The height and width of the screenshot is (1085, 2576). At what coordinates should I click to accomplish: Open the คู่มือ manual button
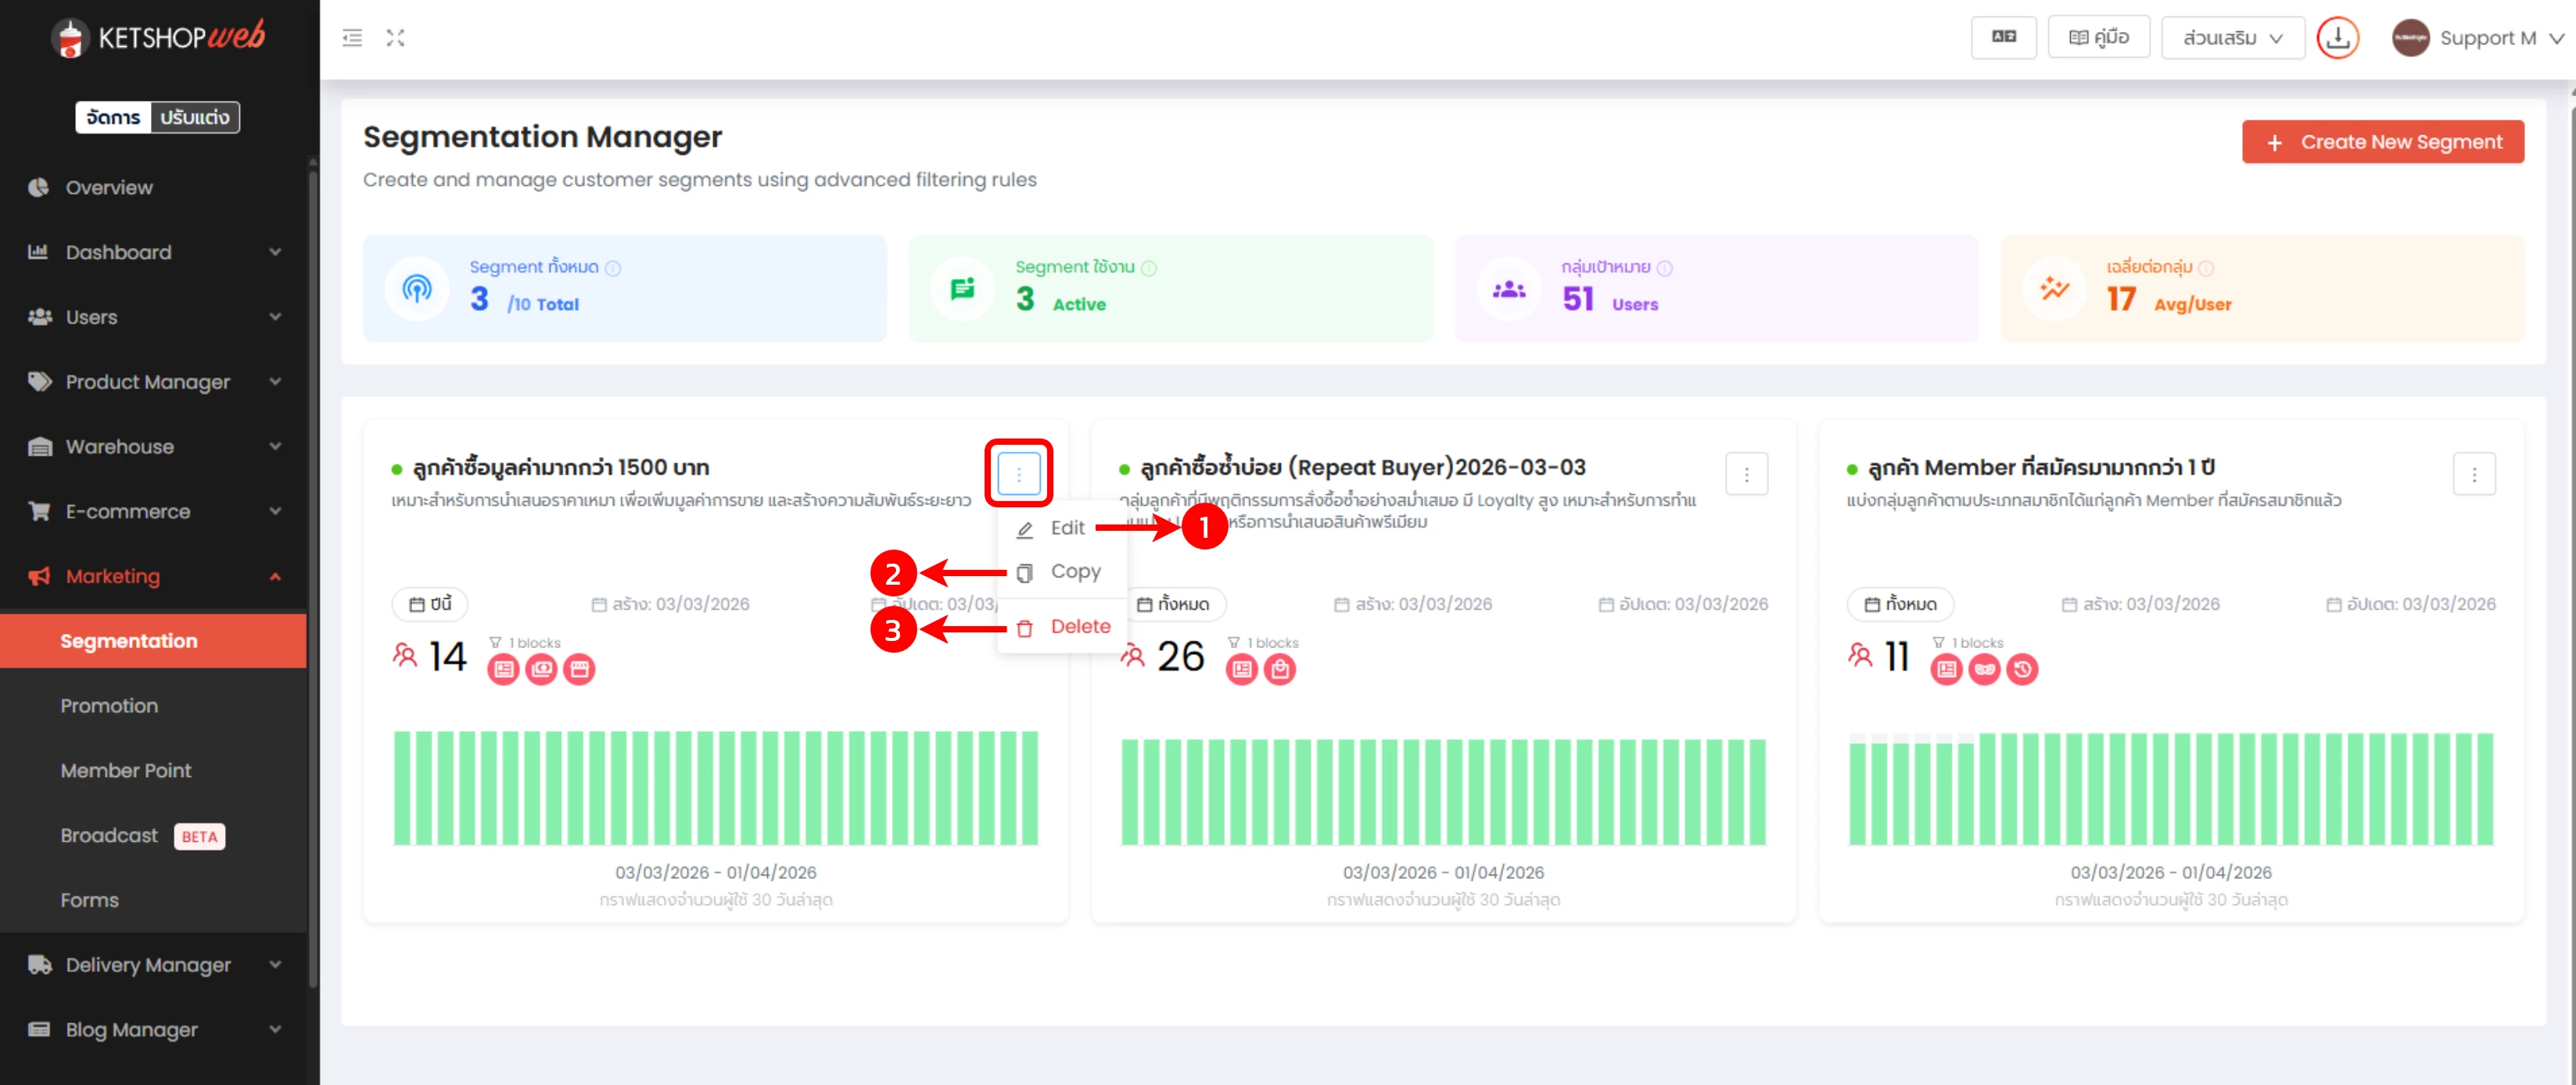(x=2098, y=38)
